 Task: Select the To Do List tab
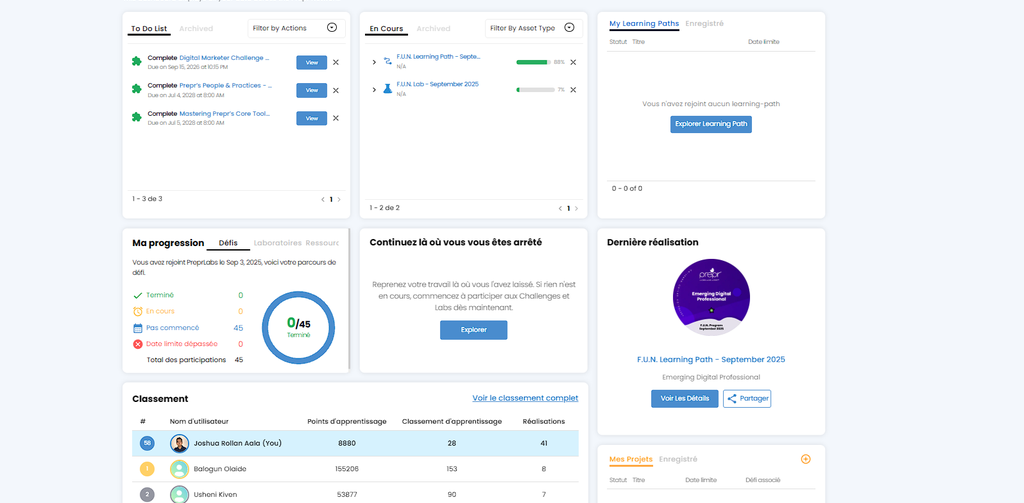pyautogui.click(x=149, y=29)
